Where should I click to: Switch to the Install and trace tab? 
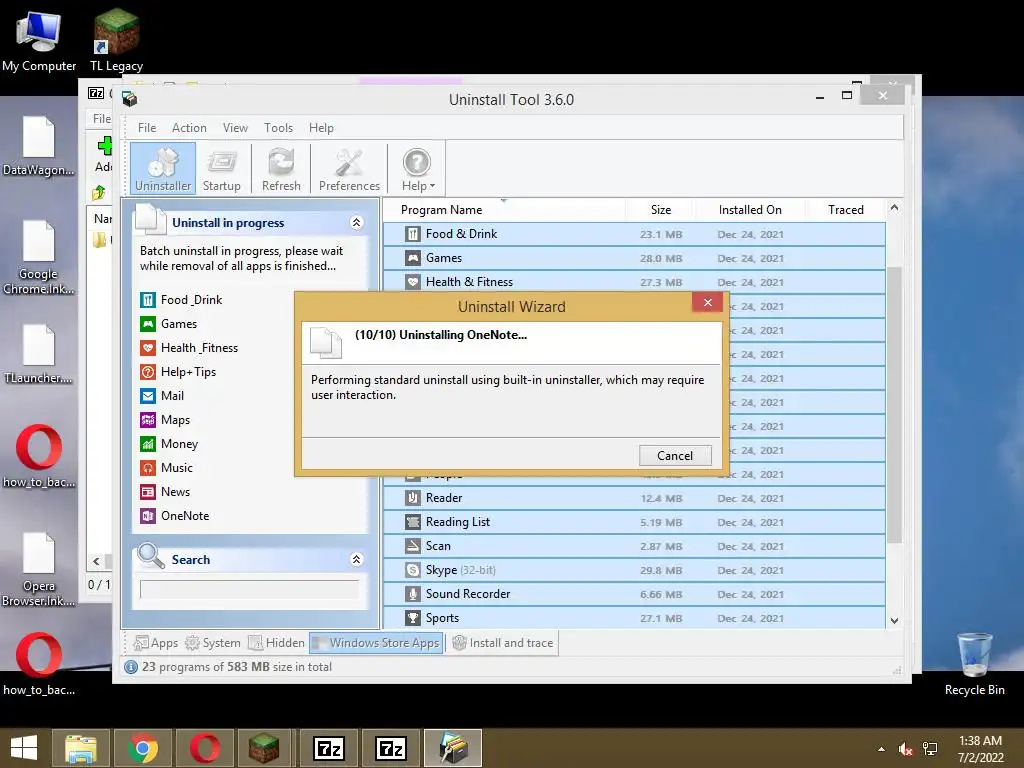click(503, 643)
